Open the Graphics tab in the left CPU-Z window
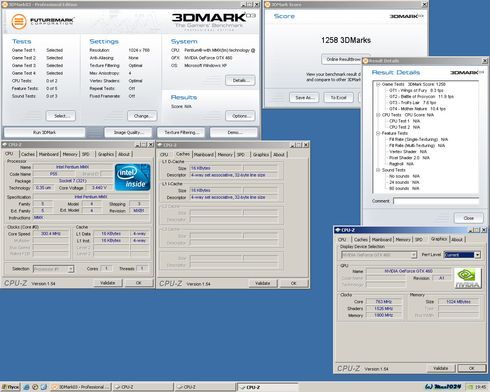Image resolution: width=490 pixels, height=392 pixels. [x=106, y=154]
